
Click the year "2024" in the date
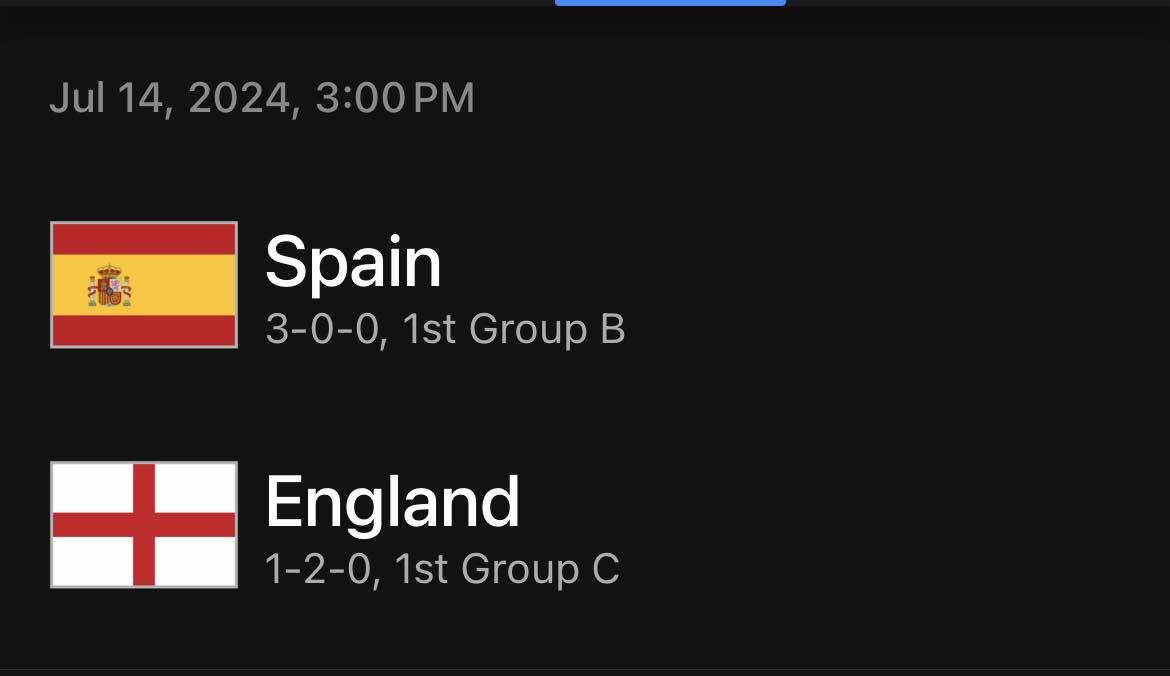tap(239, 98)
